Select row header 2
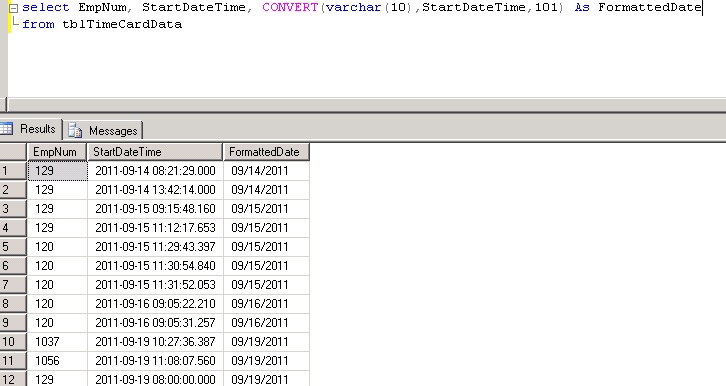 click(x=13, y=190)
